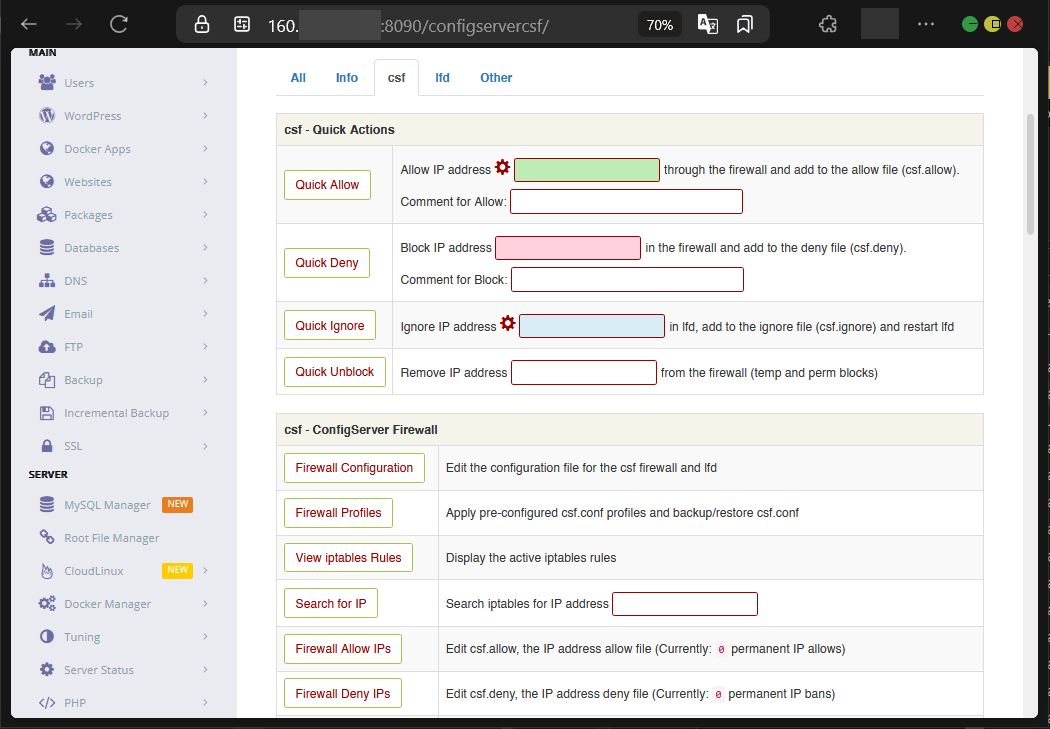
Task: Click the PHP code brackets icon
Action: click(47, 702)
